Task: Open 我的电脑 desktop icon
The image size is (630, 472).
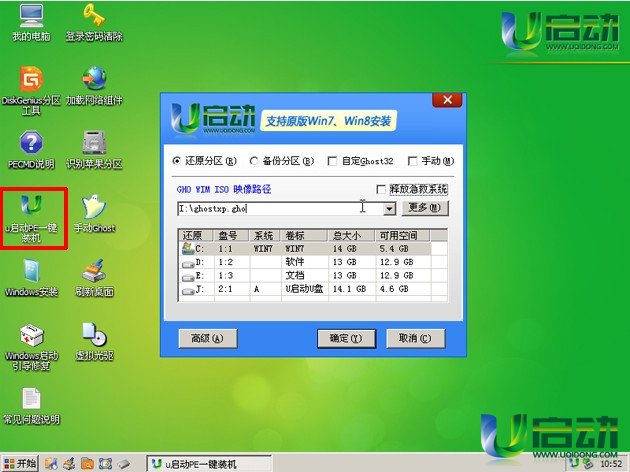Action: (32, 20)
